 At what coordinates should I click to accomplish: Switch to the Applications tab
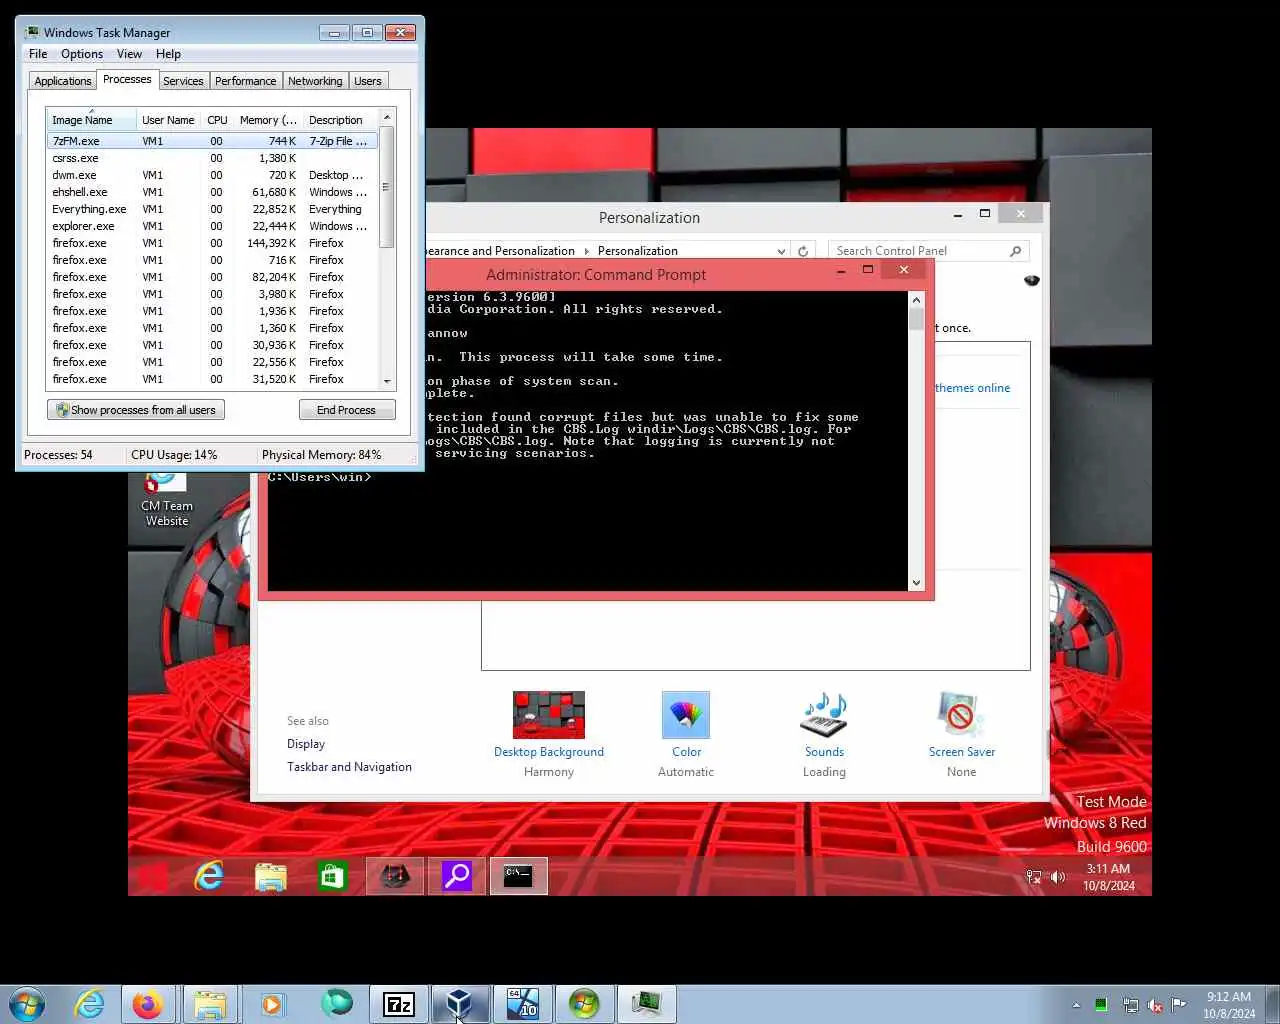[63, 81]
